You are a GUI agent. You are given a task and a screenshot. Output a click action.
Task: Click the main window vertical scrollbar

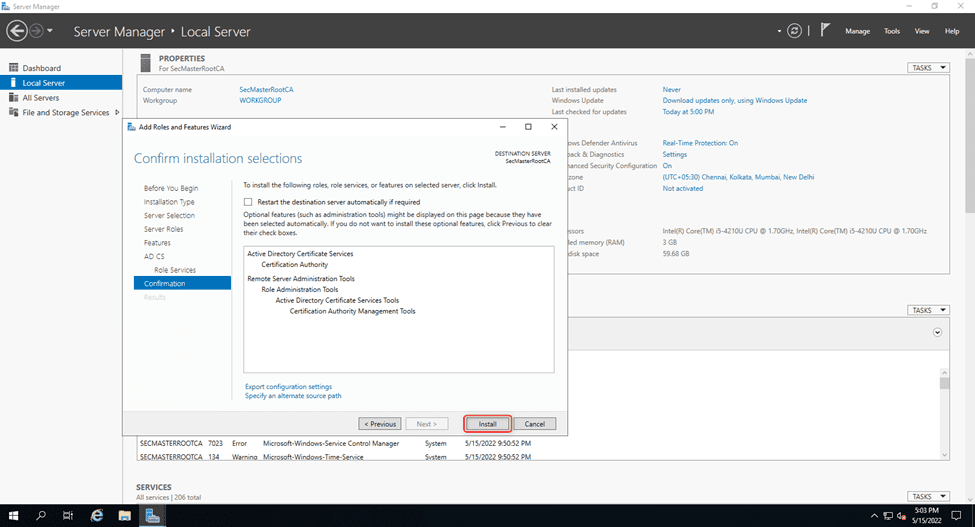pos(970,277)
